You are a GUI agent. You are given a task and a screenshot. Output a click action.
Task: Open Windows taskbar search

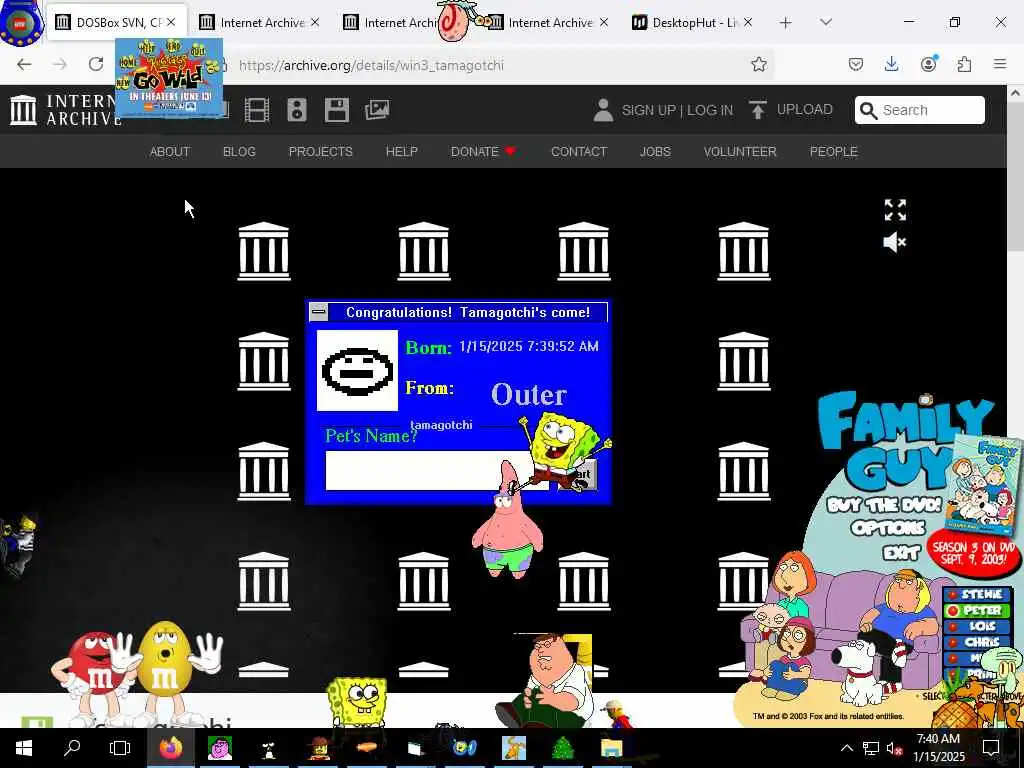click(72, 748)
